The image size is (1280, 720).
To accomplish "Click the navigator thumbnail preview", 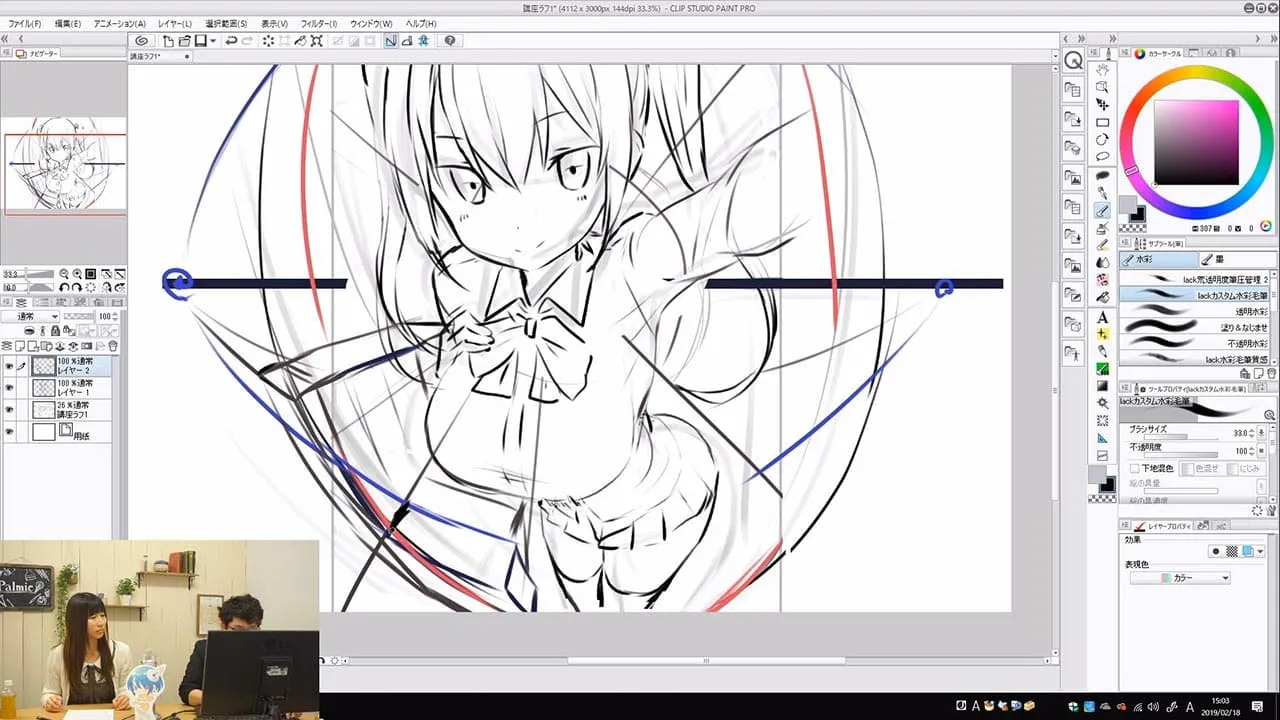I will (63, 170).
